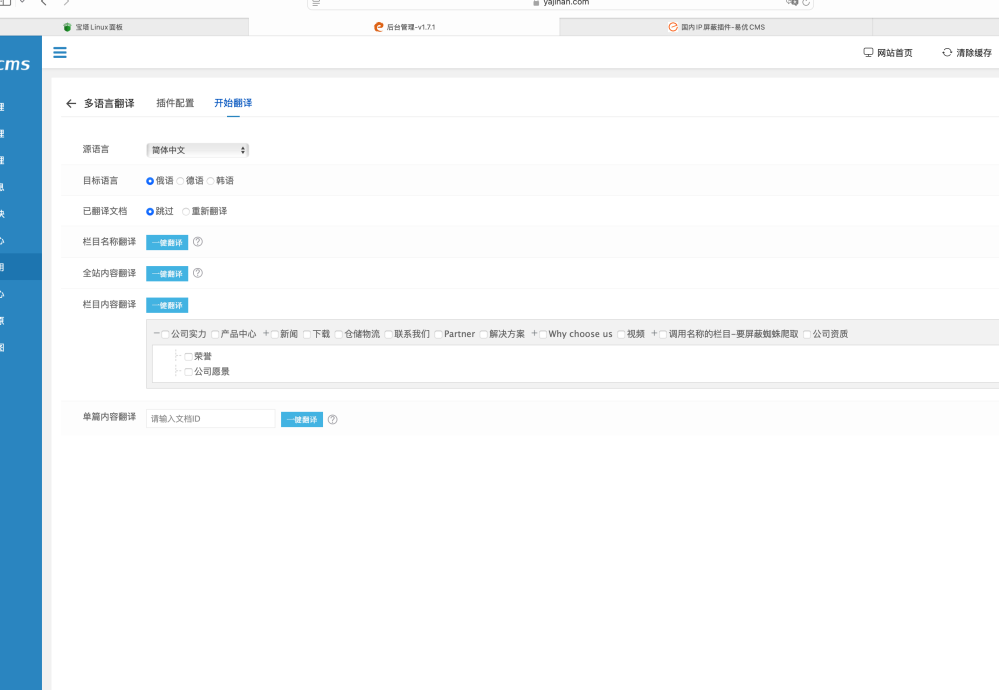Viewport: 999px width, 690px height.
Task: Check the 产品中心 checkbox
Action: [x=215, y=334]
